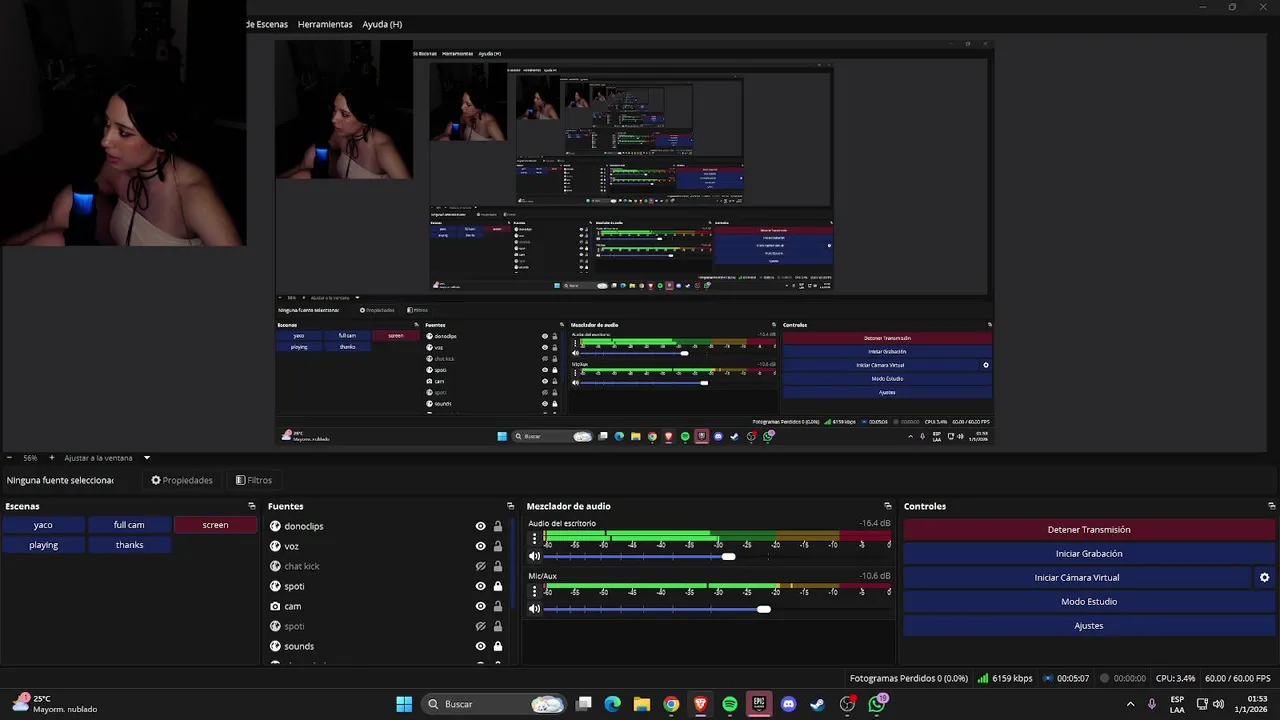The image size is (1280, 720).
Task: Mute Audio del escritorio speaker icon
Action: (534, 556)
